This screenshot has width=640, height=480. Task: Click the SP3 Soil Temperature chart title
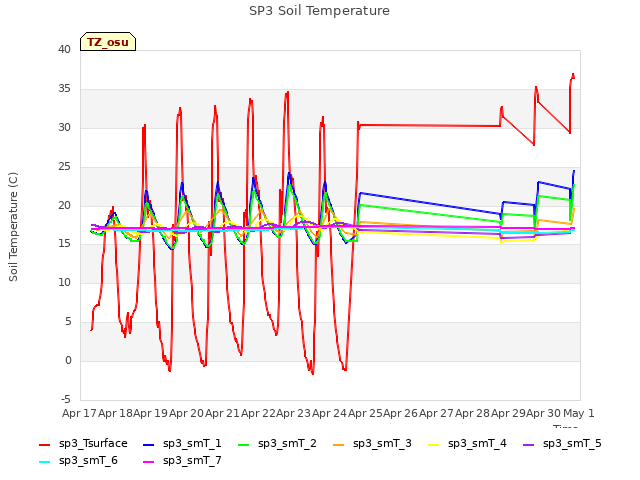pos(320,11)
